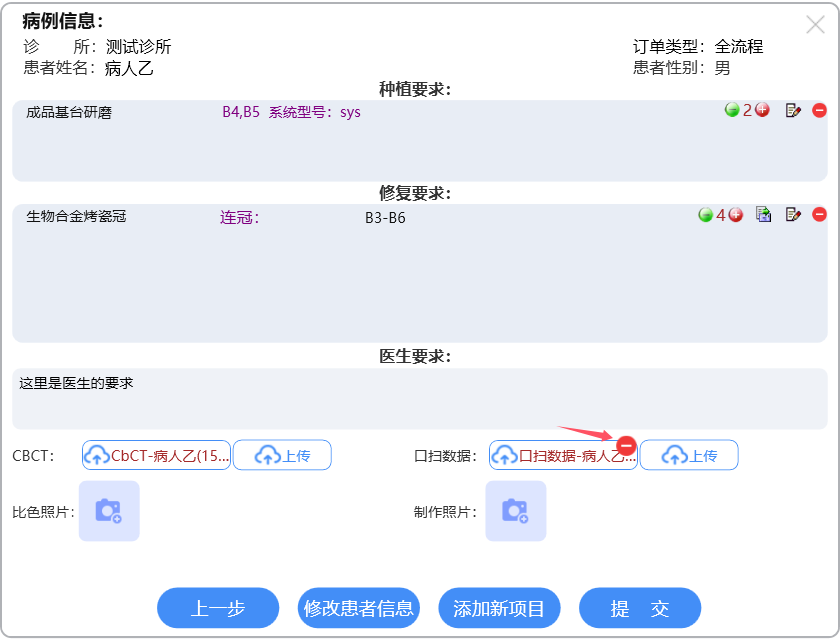Edit the 成品基台研磨 implant requirement
The image size is (840, 640).
click(x=793, y=111)
